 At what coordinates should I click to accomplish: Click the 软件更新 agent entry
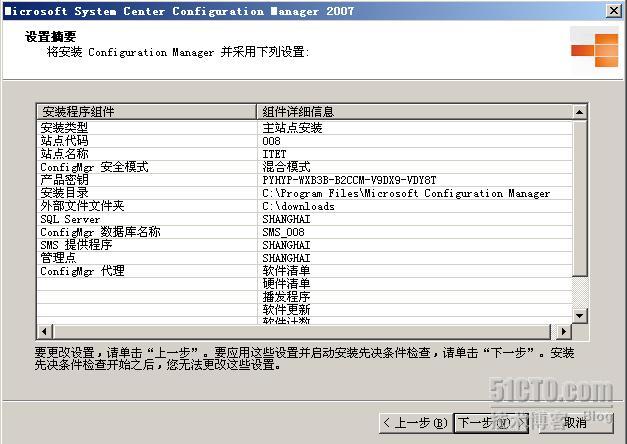click(x=286, y=310)
